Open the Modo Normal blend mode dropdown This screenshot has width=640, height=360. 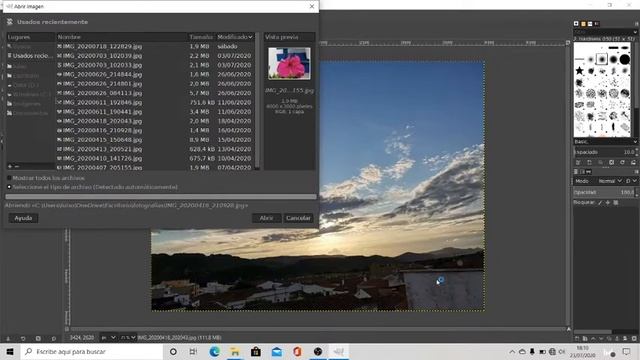click(610, 181)
